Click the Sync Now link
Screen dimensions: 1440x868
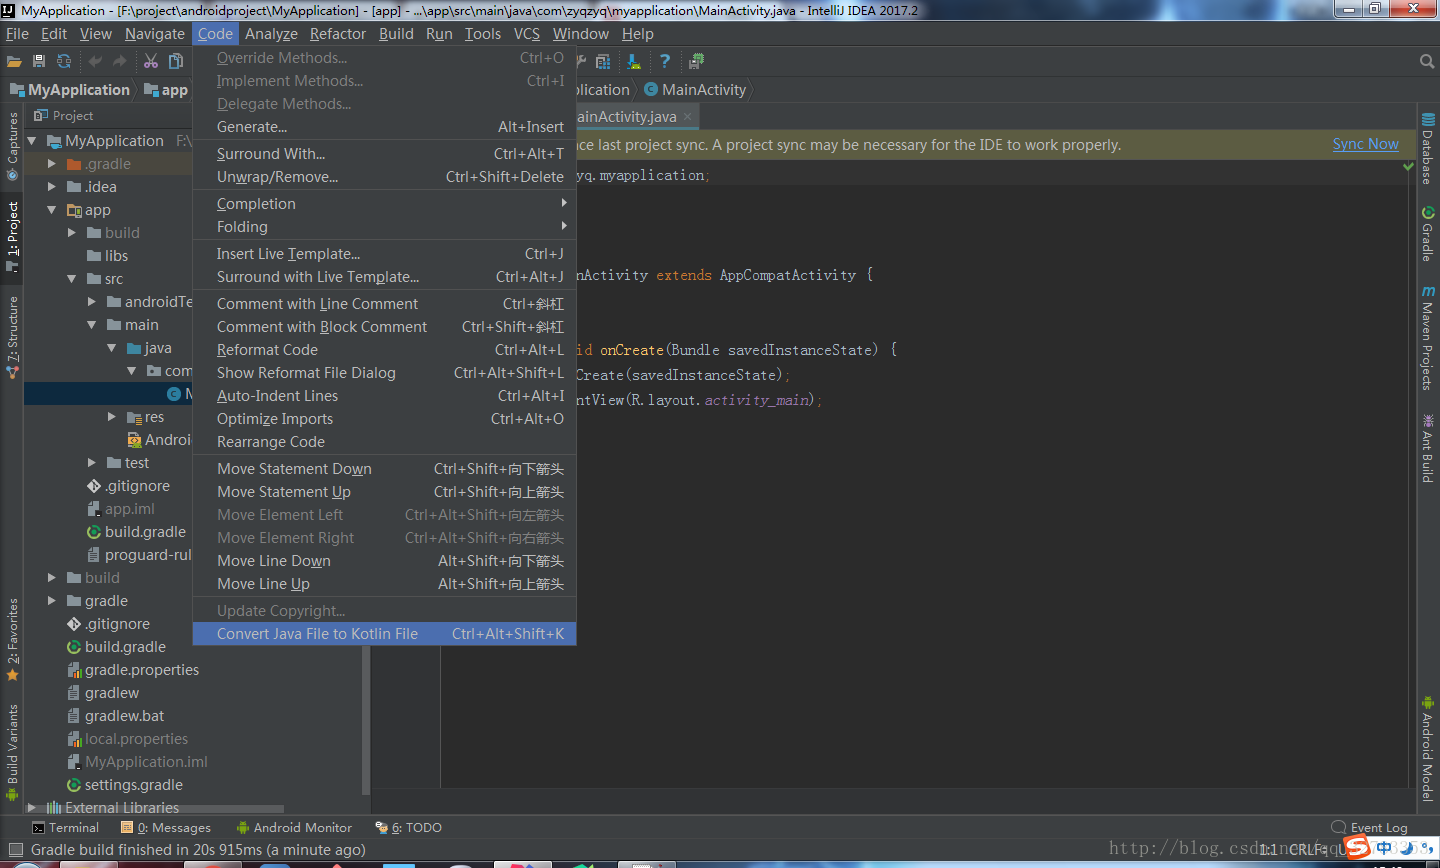[x=1366, y=144]
